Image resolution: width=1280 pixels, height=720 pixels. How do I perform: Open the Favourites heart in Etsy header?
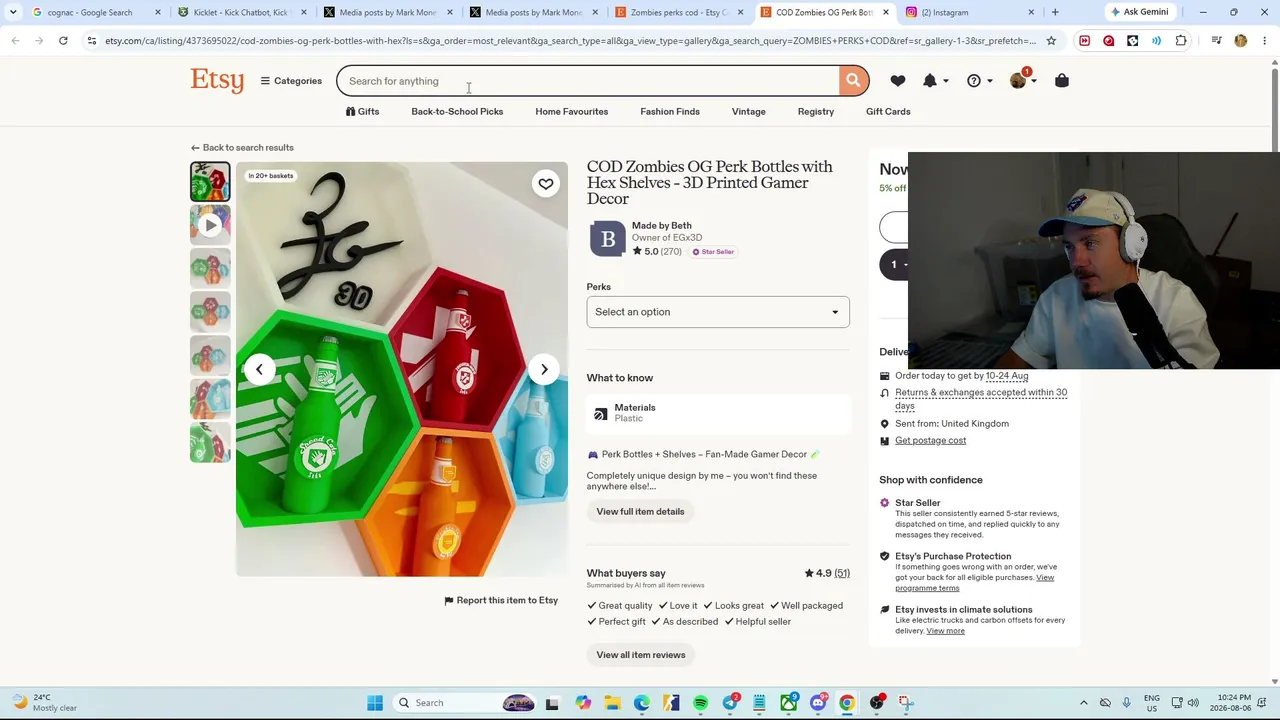tap(898, 81)
